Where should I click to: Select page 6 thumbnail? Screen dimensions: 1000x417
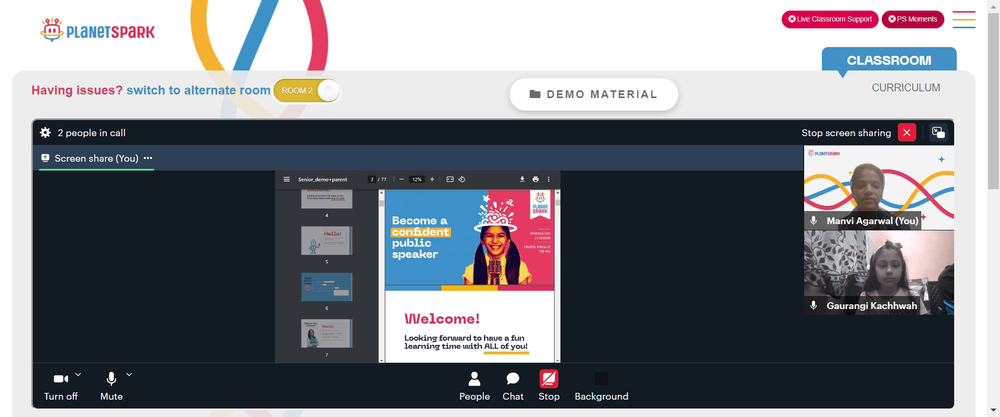pos(327,288)
